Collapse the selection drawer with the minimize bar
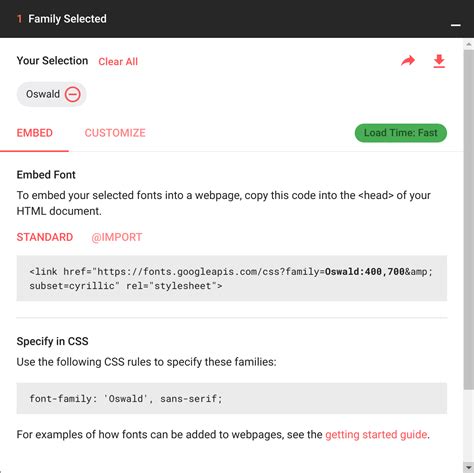474x473 pixels. (x=455, y=25)
